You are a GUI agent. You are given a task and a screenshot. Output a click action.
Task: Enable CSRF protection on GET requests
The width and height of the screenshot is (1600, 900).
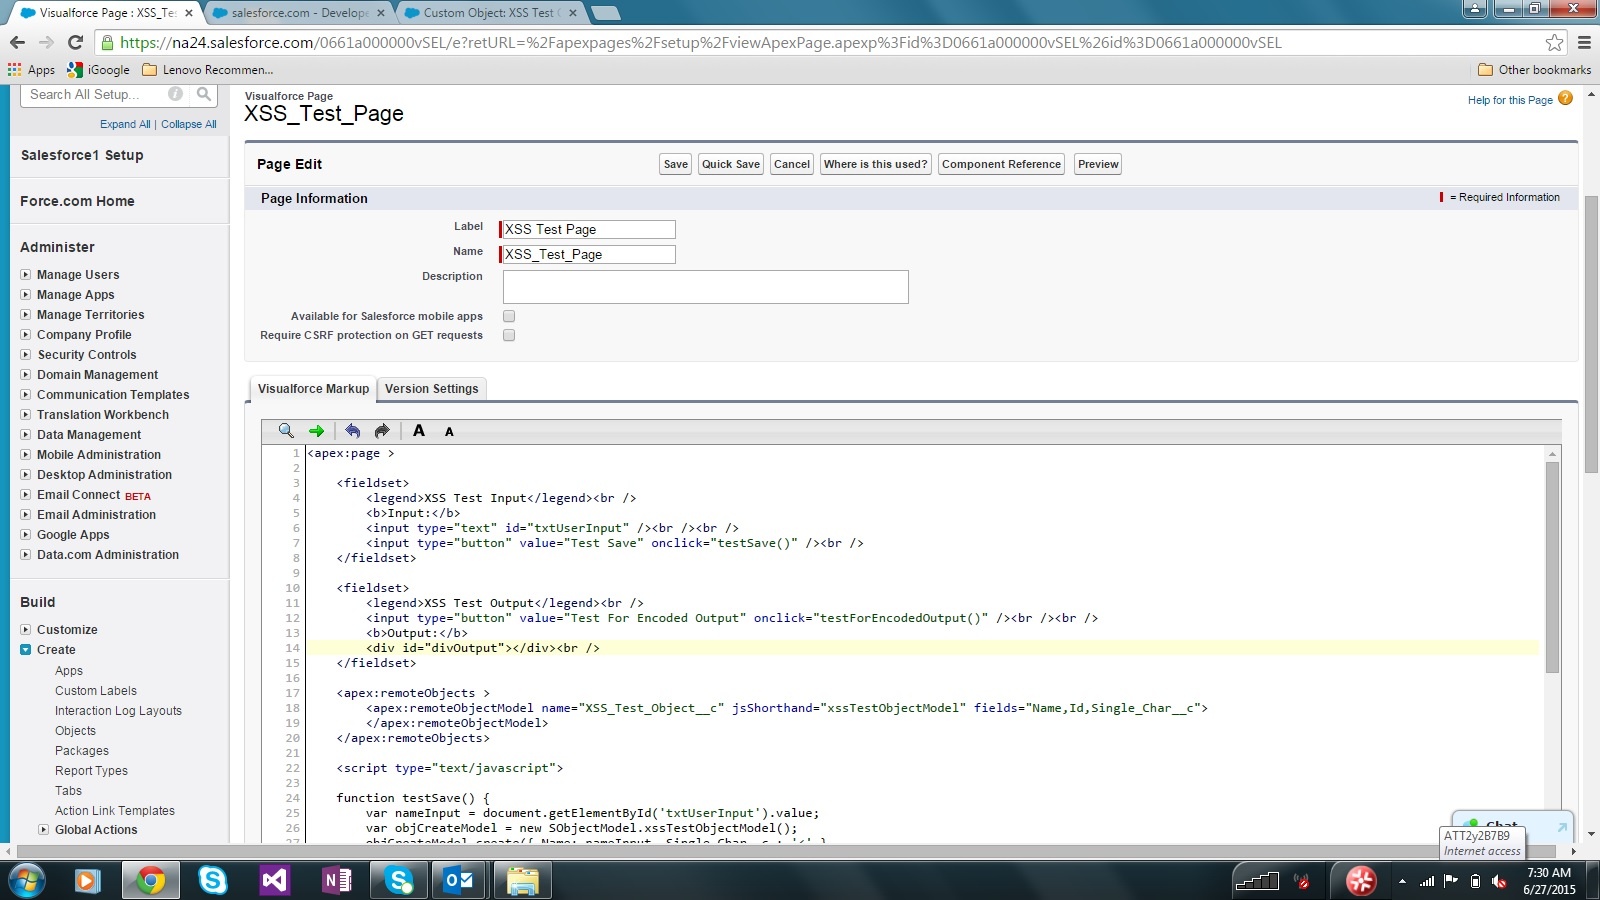[x=509, y=335]
